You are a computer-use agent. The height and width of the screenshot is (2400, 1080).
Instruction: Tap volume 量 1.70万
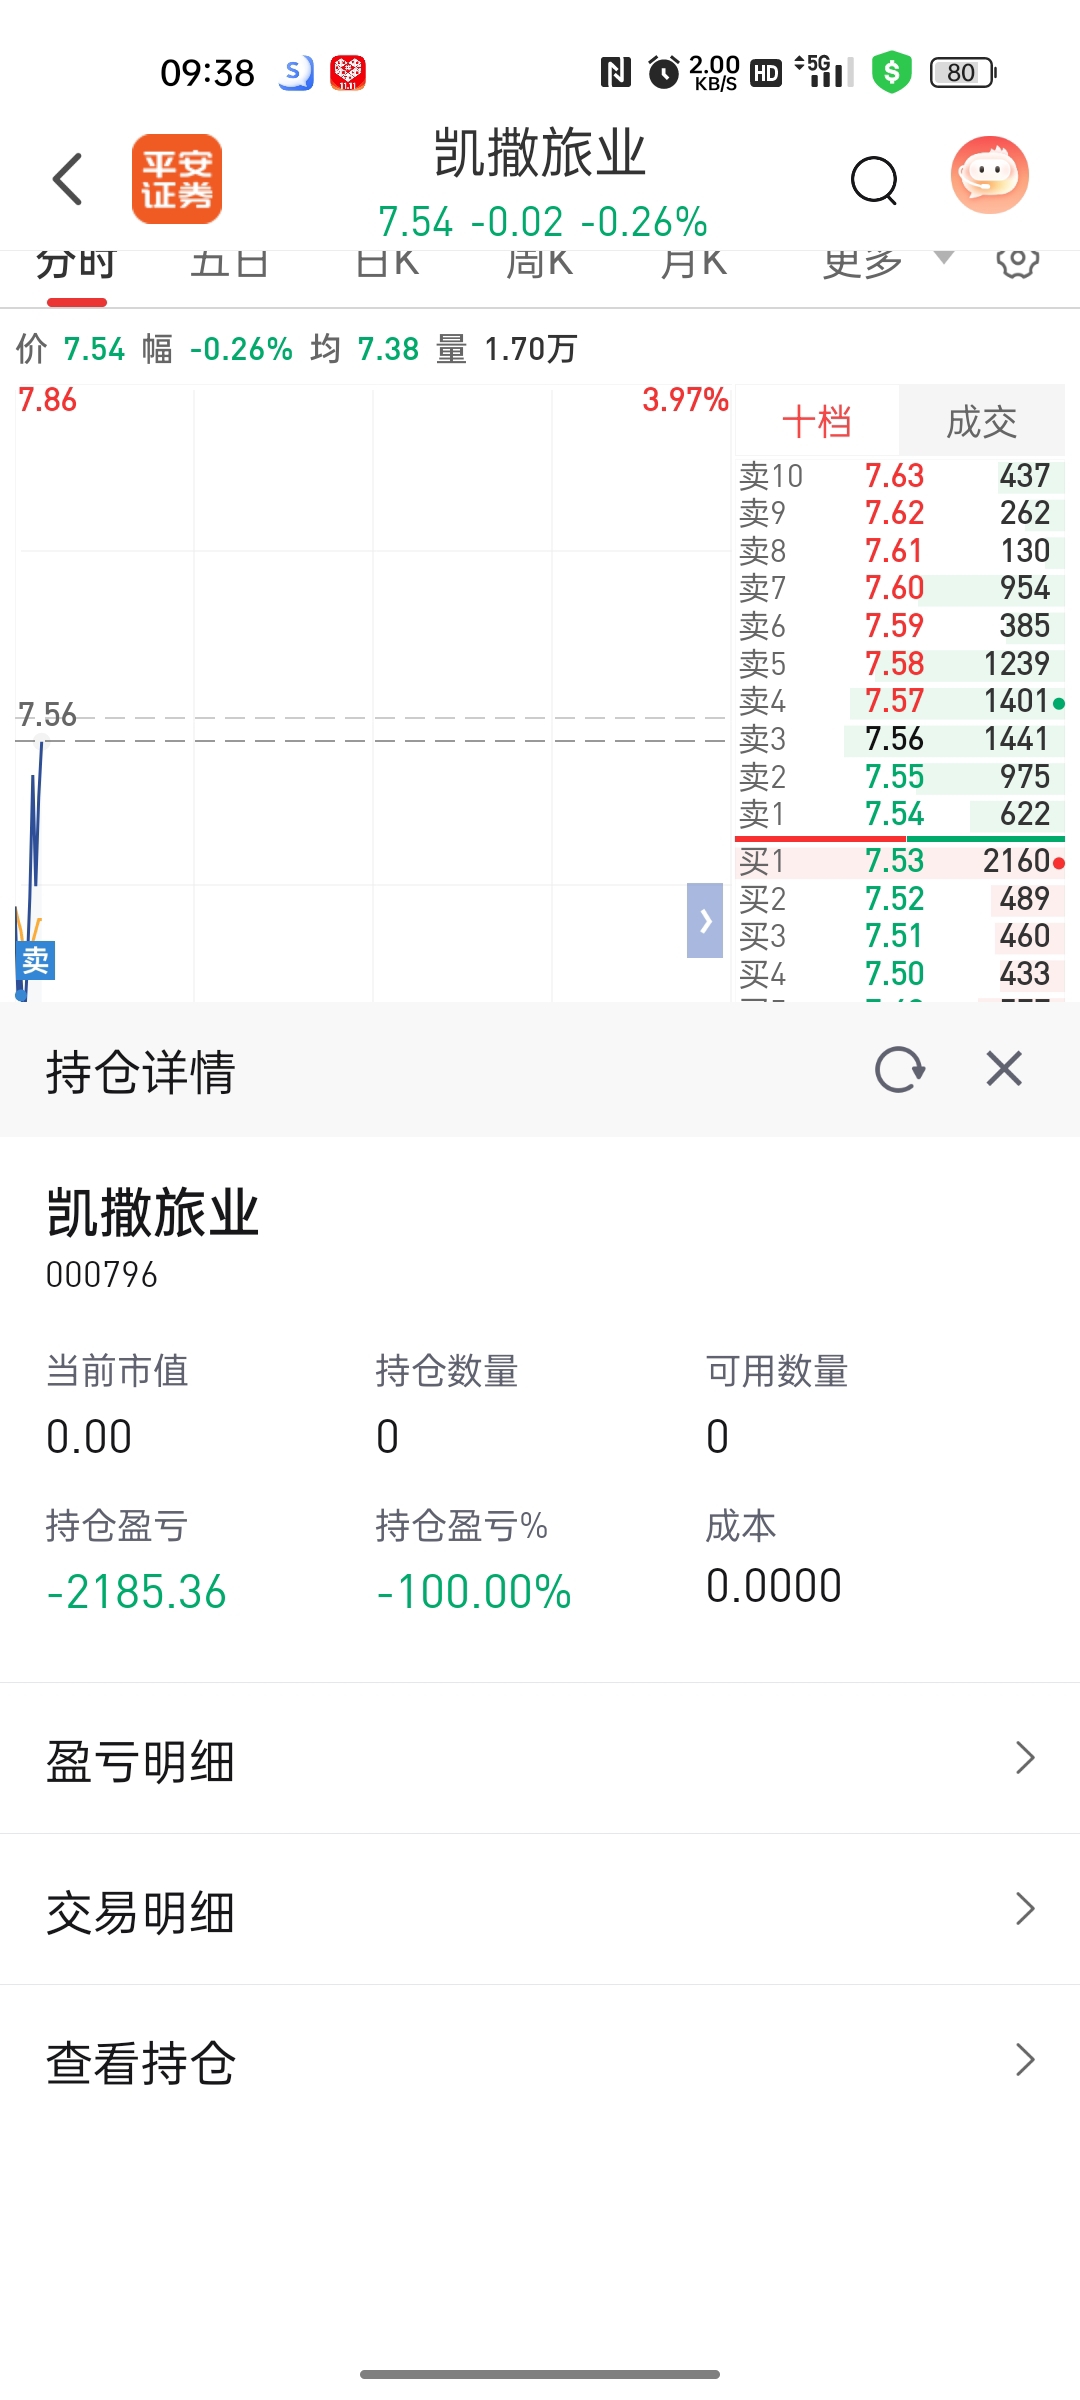point(507,349)
